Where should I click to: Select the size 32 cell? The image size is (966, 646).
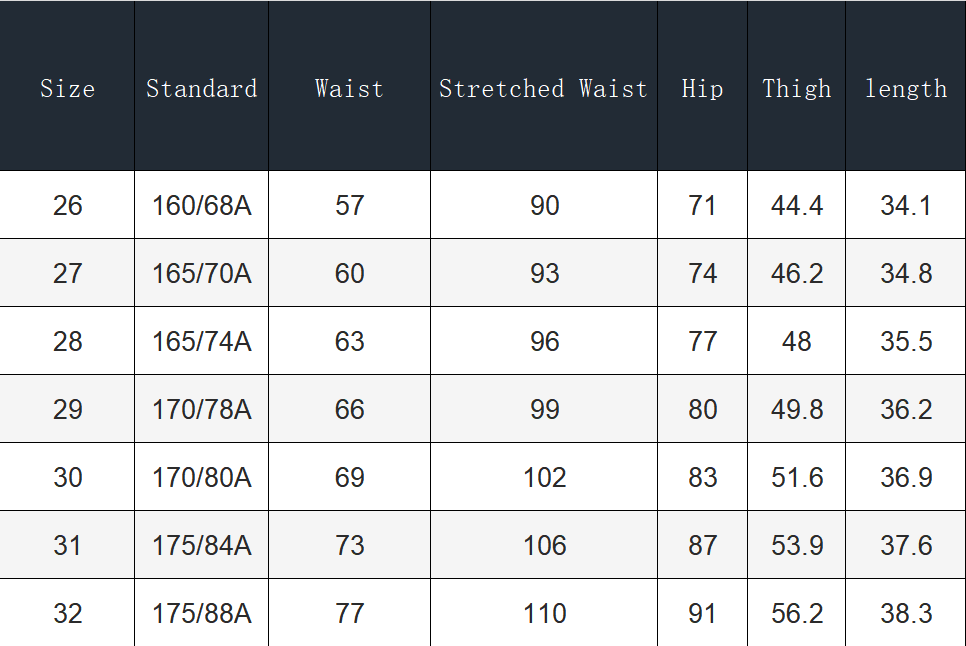(x=67, y=614)
